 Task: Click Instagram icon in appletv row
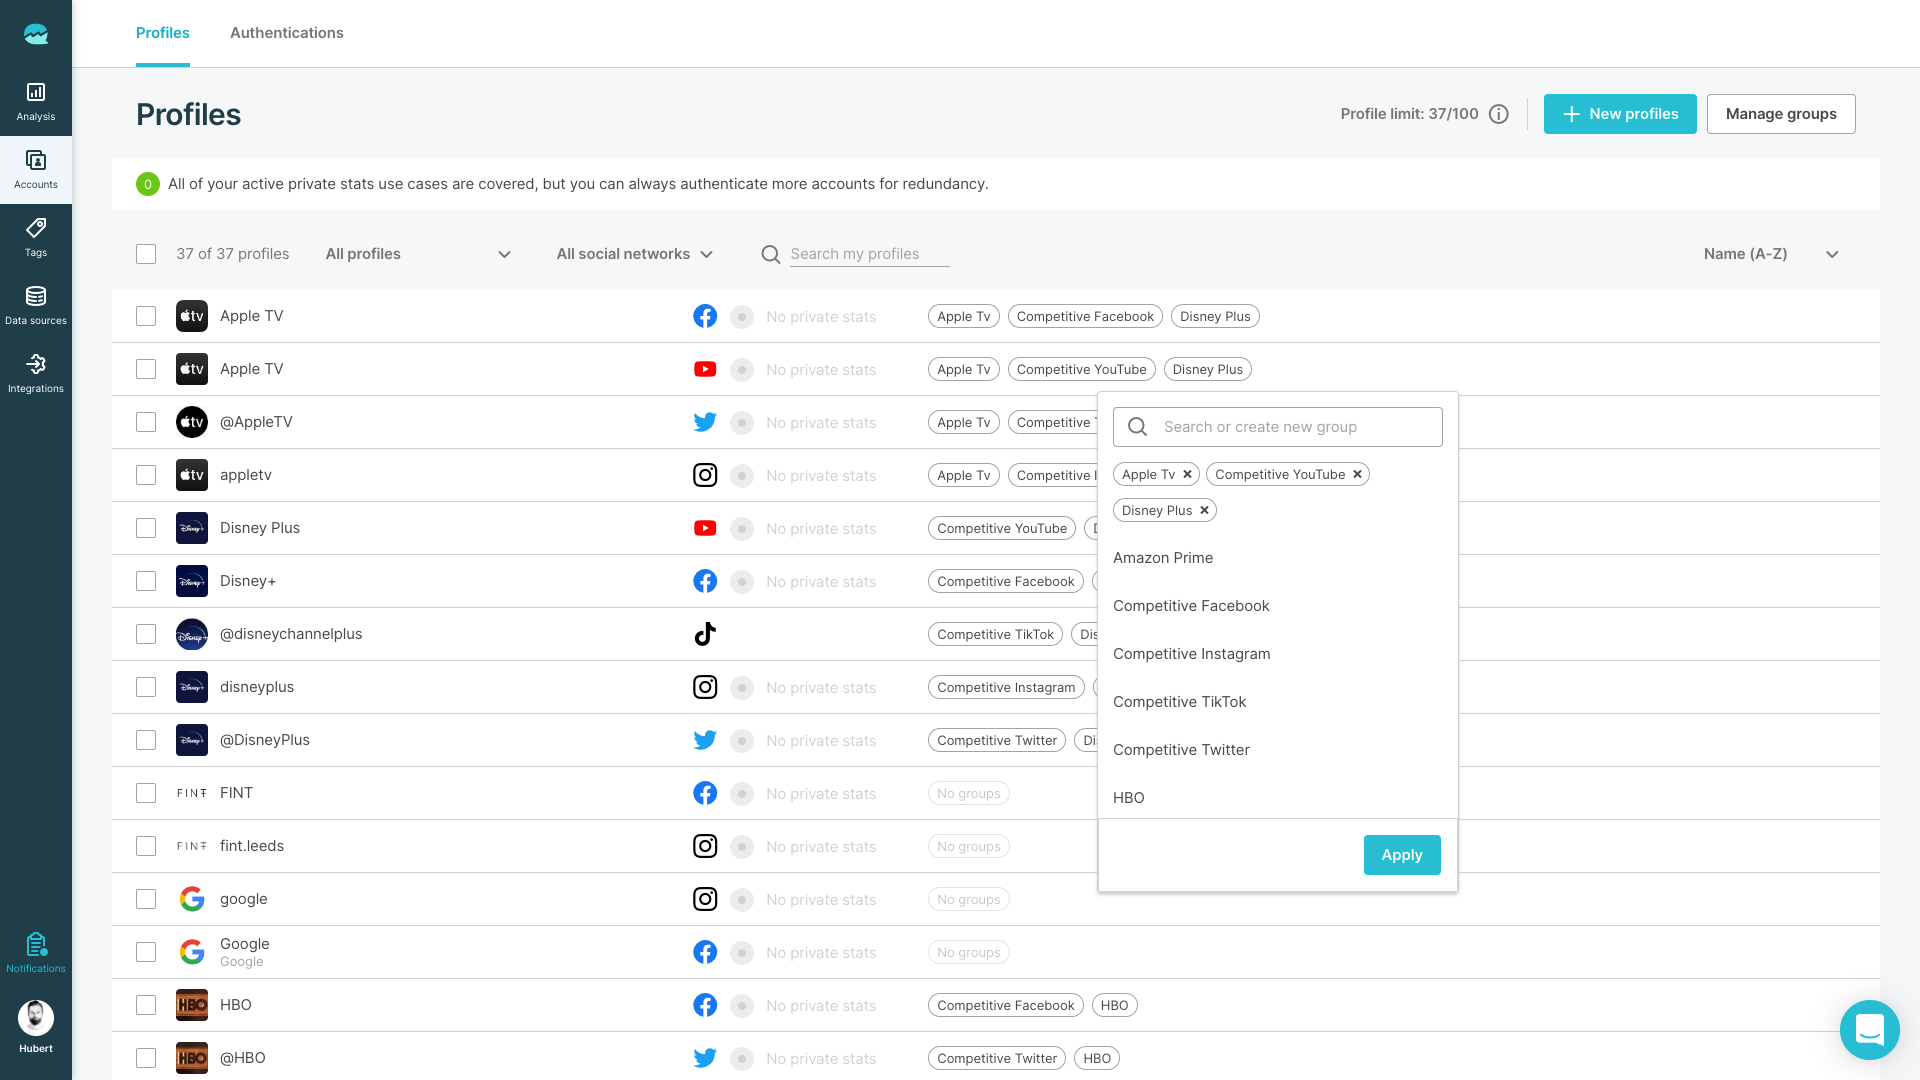coord(705,475)
